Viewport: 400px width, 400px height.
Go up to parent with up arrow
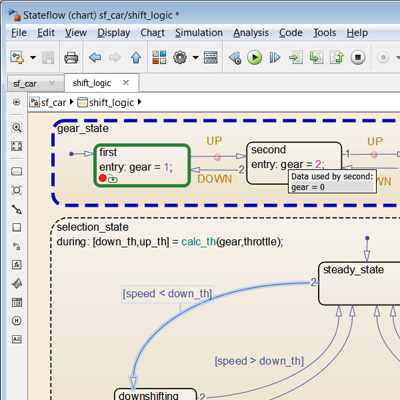tap(136, 57)
